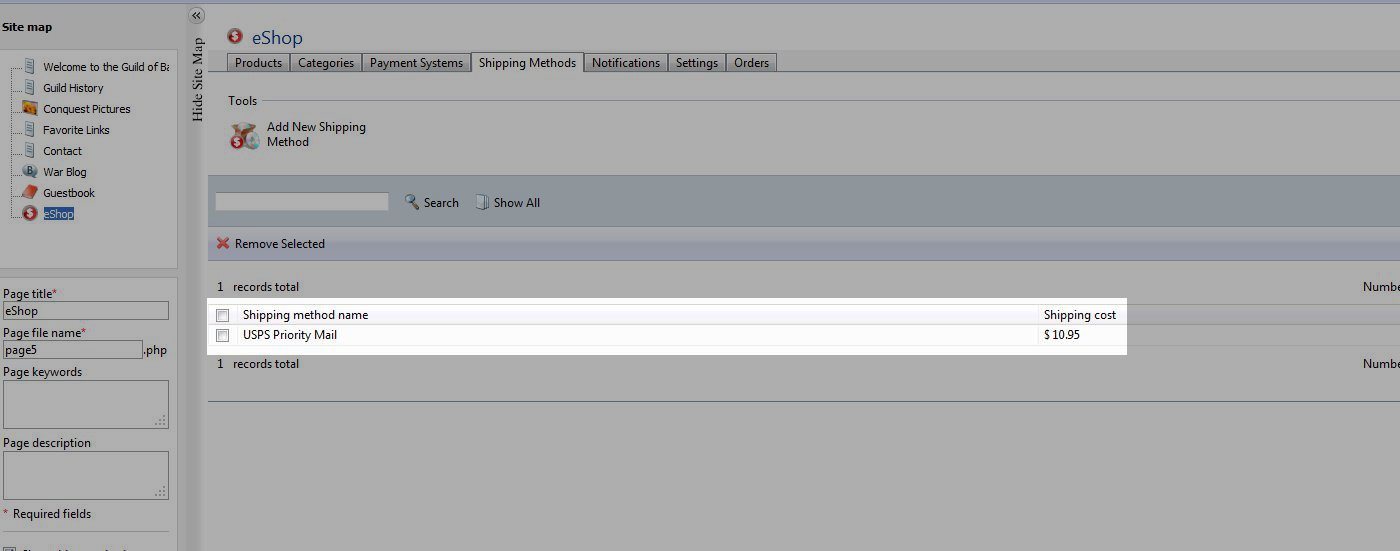Click the Show All link
Viewport: 1400px width, 551px height.
[x=517, y=202]
